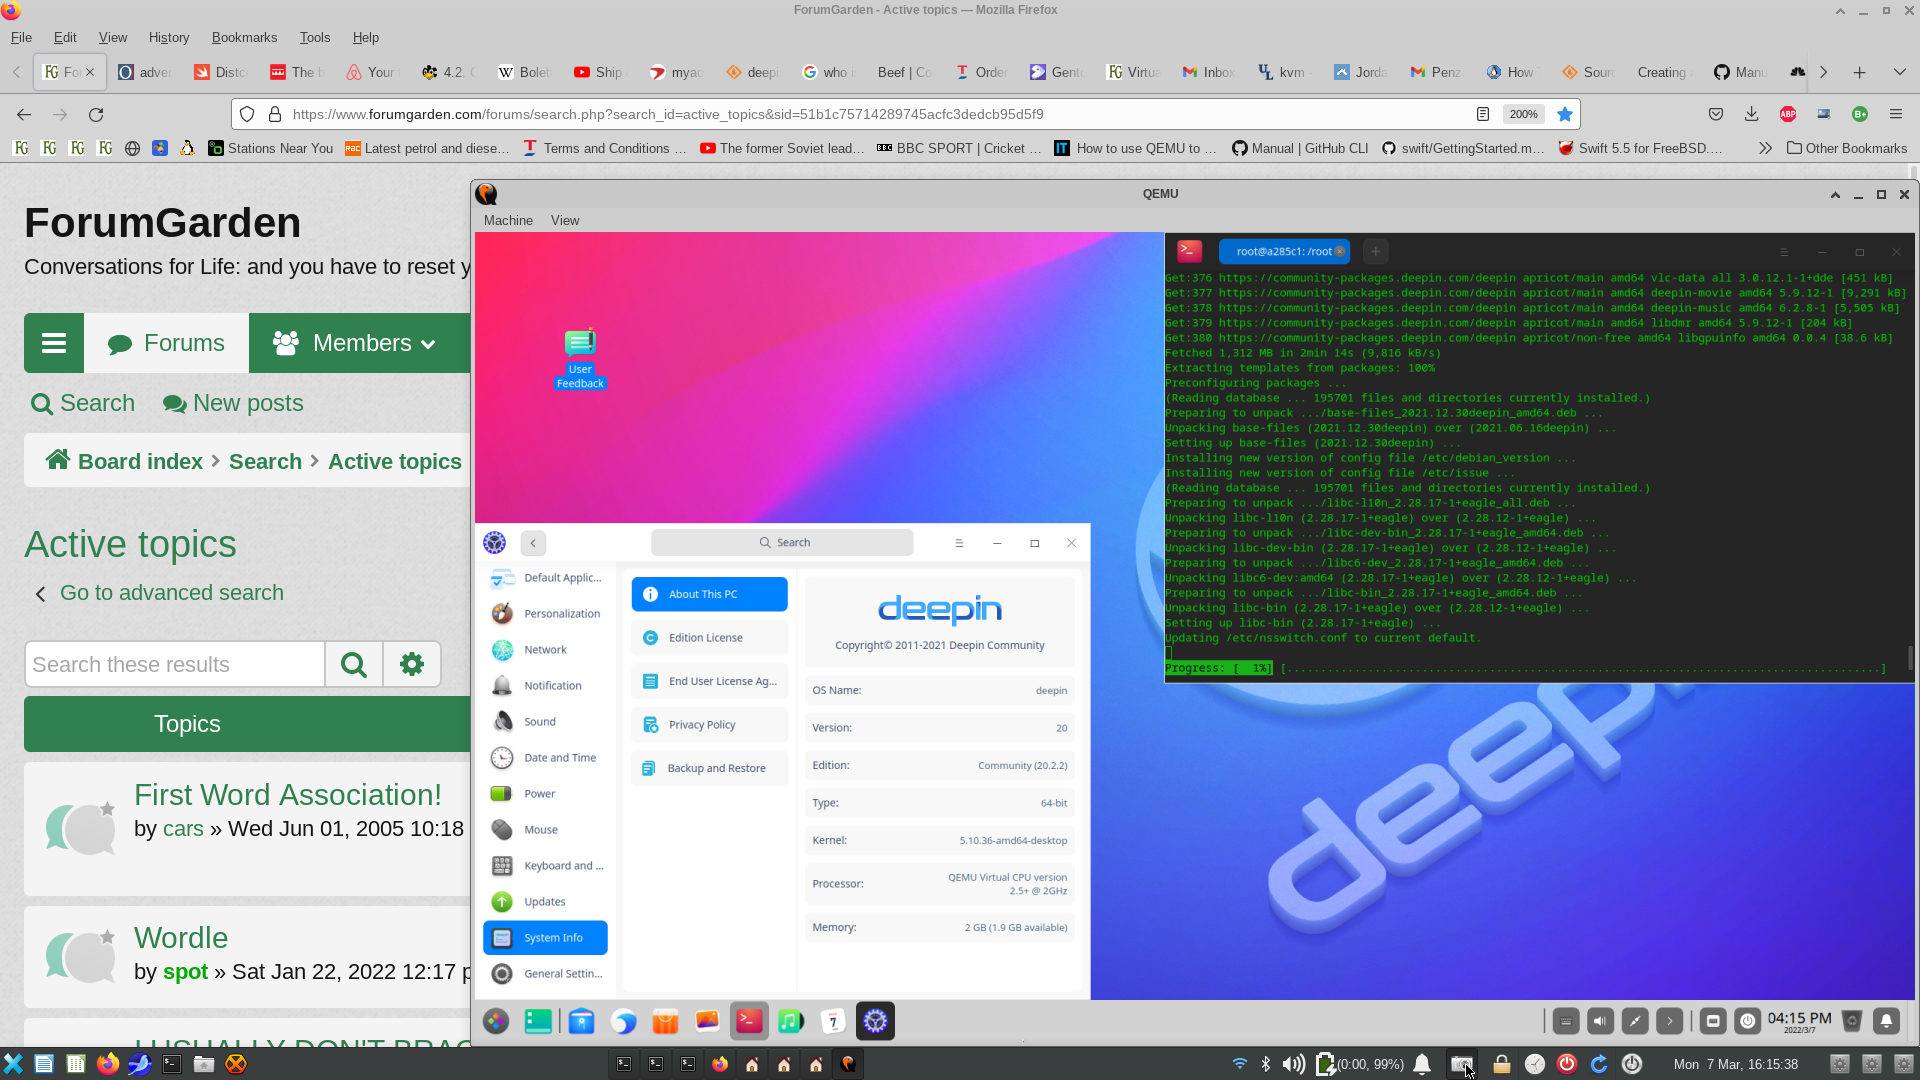
Task: Show more bookmarks overflow chevron
Action: pyautogui.click(x=1765, y=148)
